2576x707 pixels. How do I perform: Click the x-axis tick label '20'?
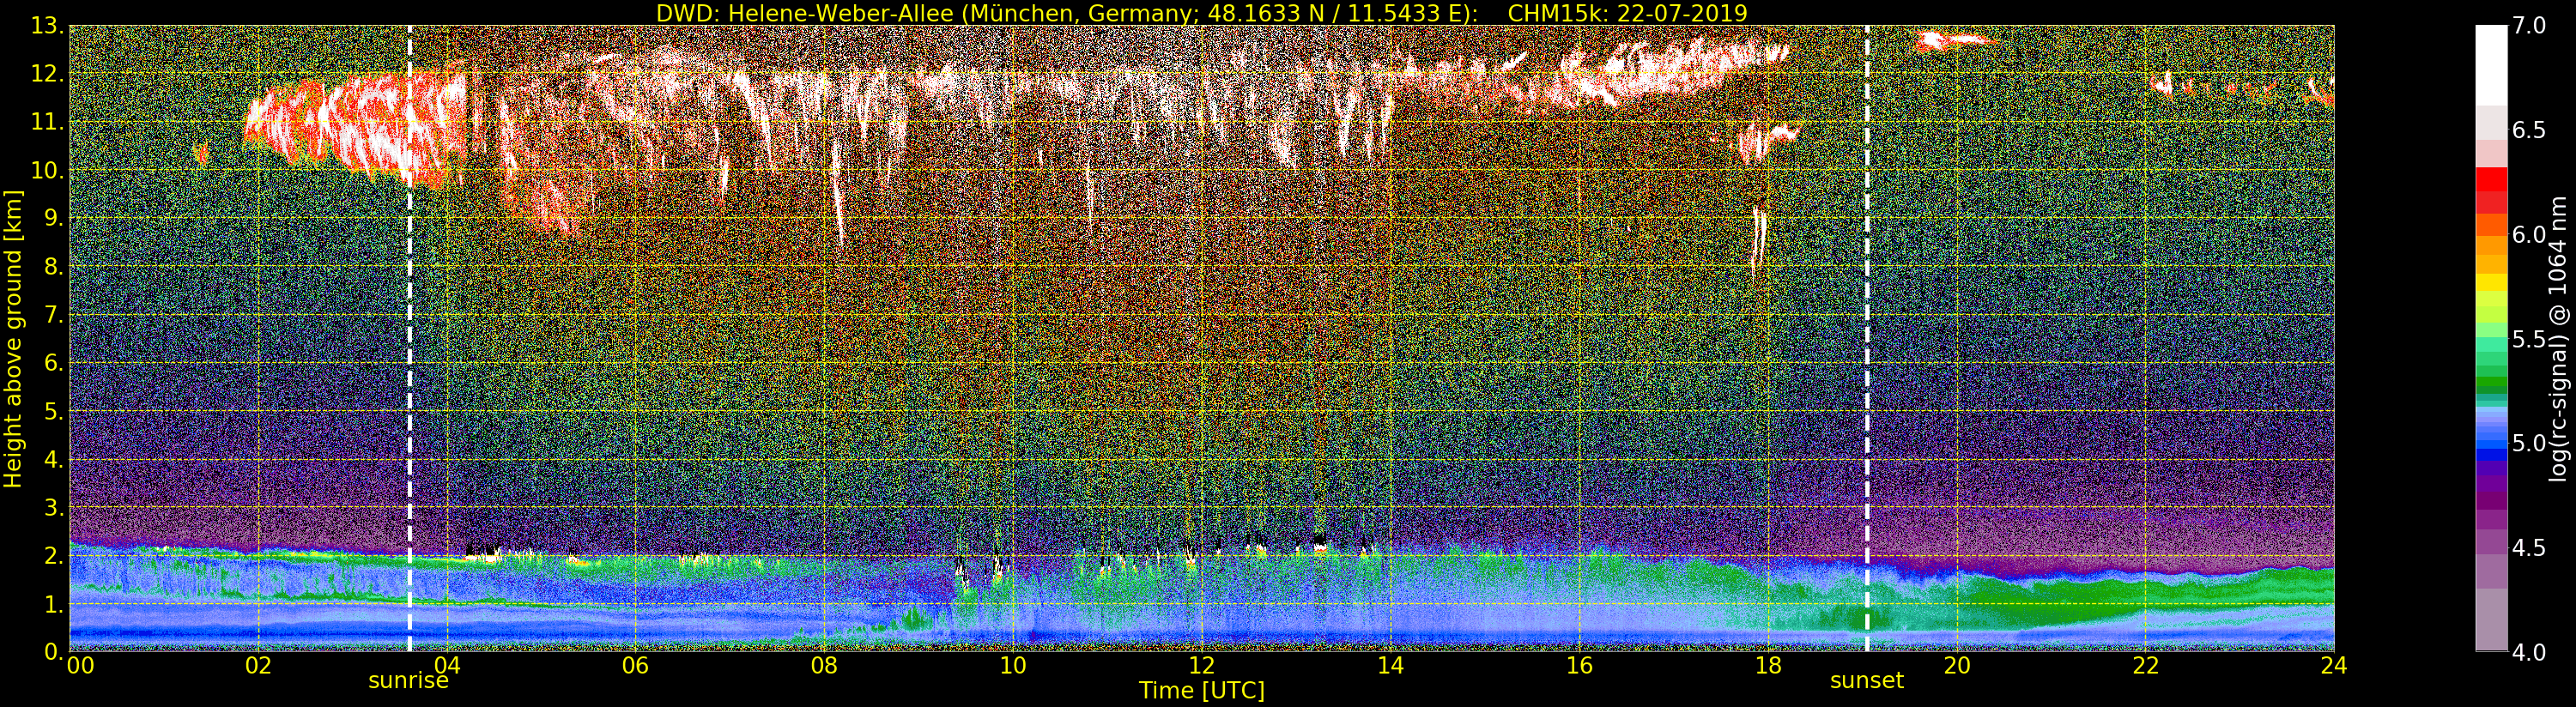[x=1956, y=666]
